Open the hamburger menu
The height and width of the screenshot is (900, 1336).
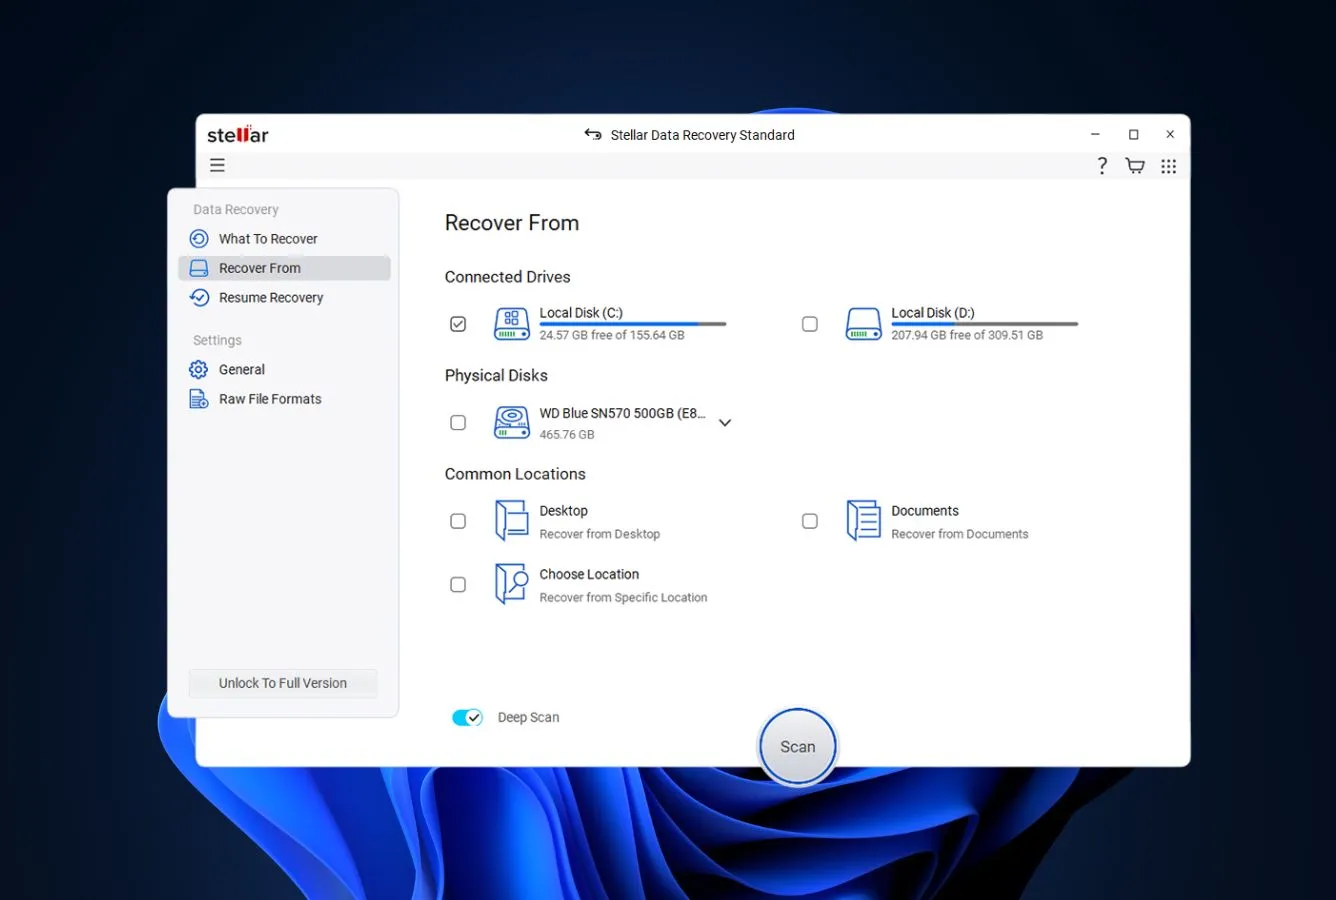pyautogui.click(x=217, y=166)
